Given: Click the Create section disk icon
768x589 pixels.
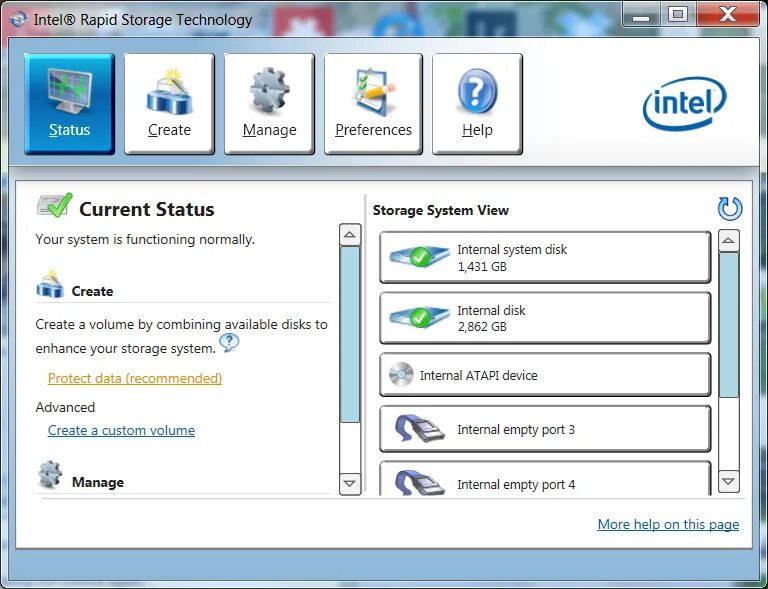Looking at the screenshot, I should (x=50, y=284).
